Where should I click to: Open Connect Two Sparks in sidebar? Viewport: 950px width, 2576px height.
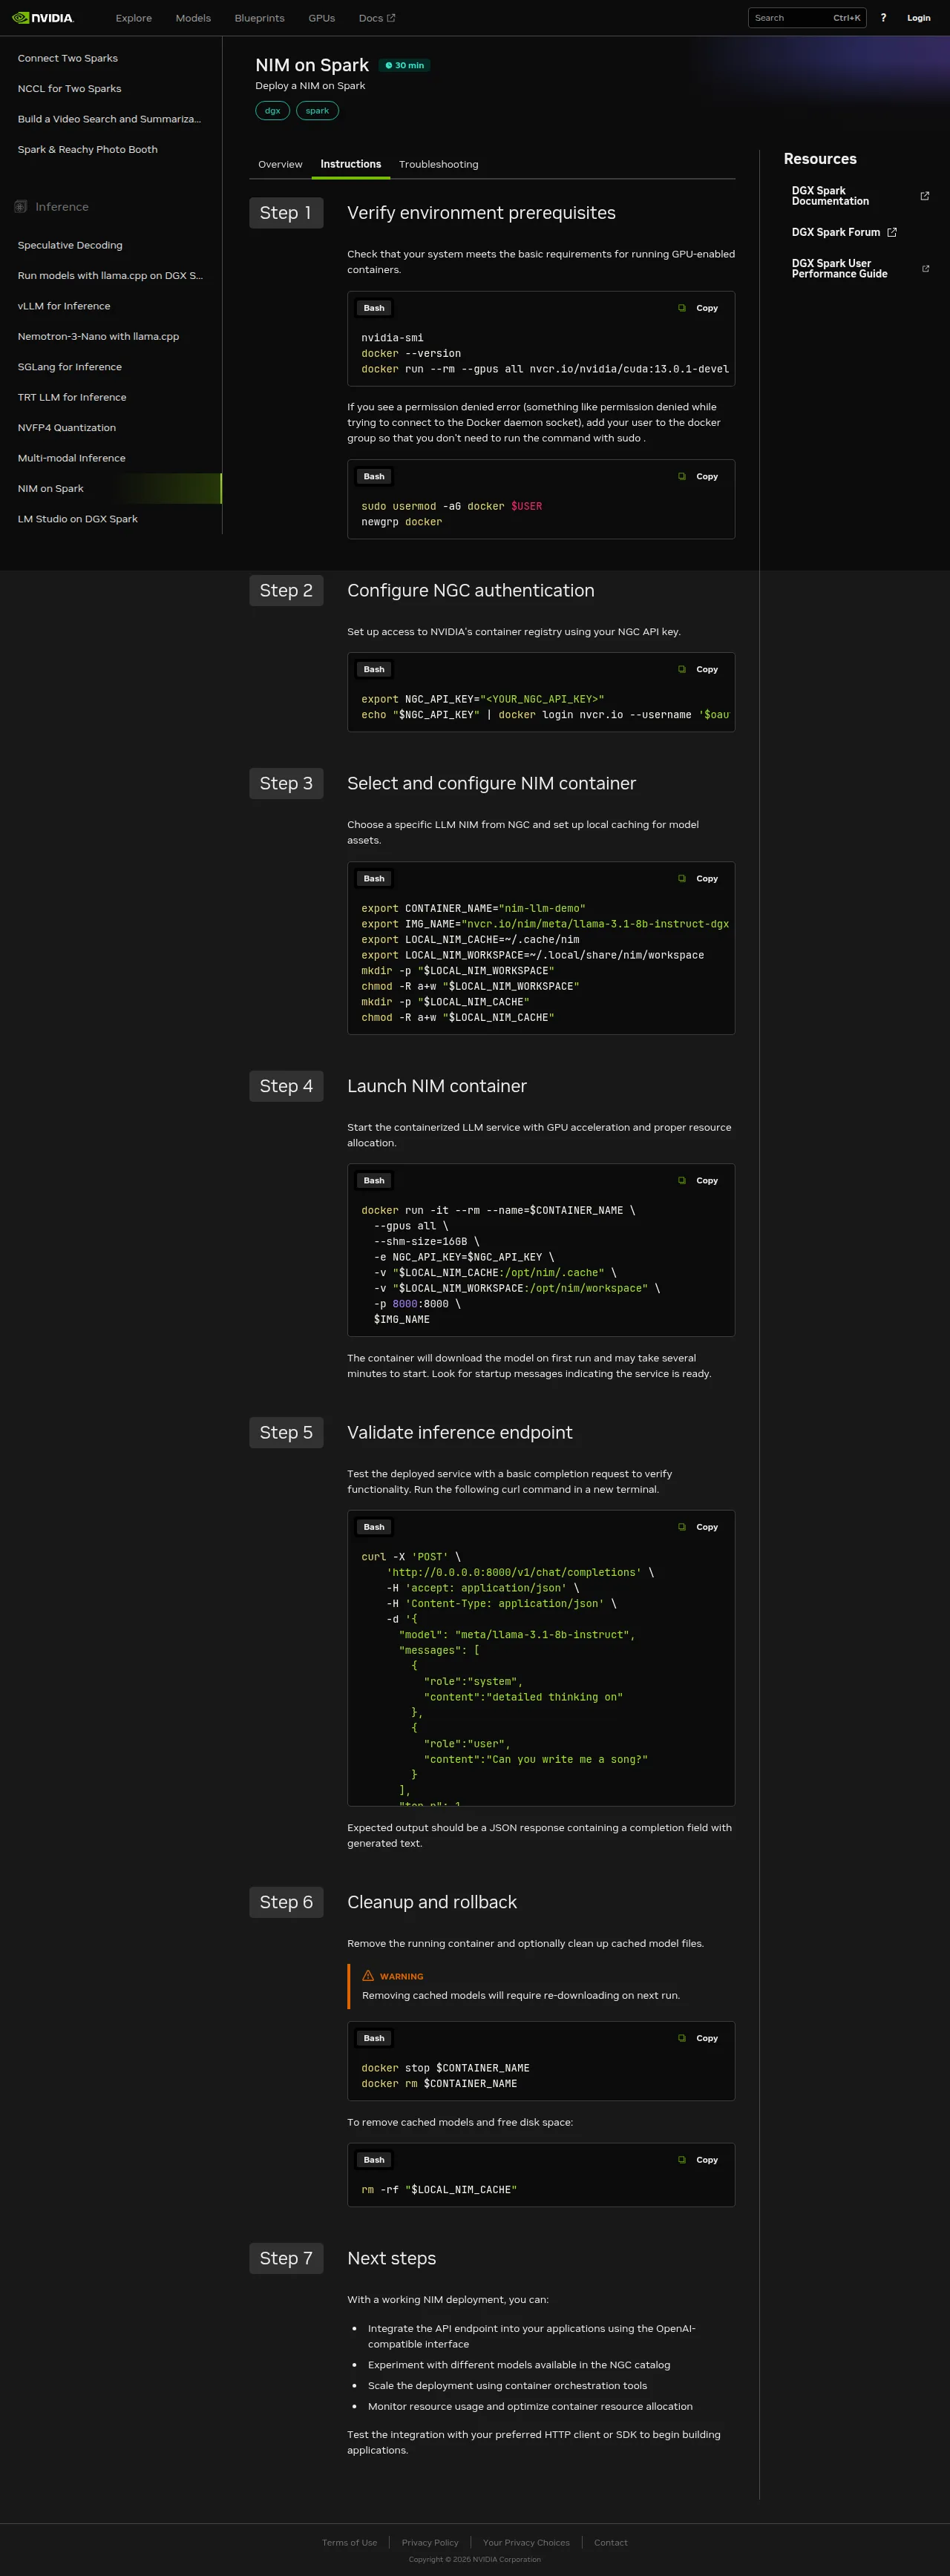coord(68,58)
